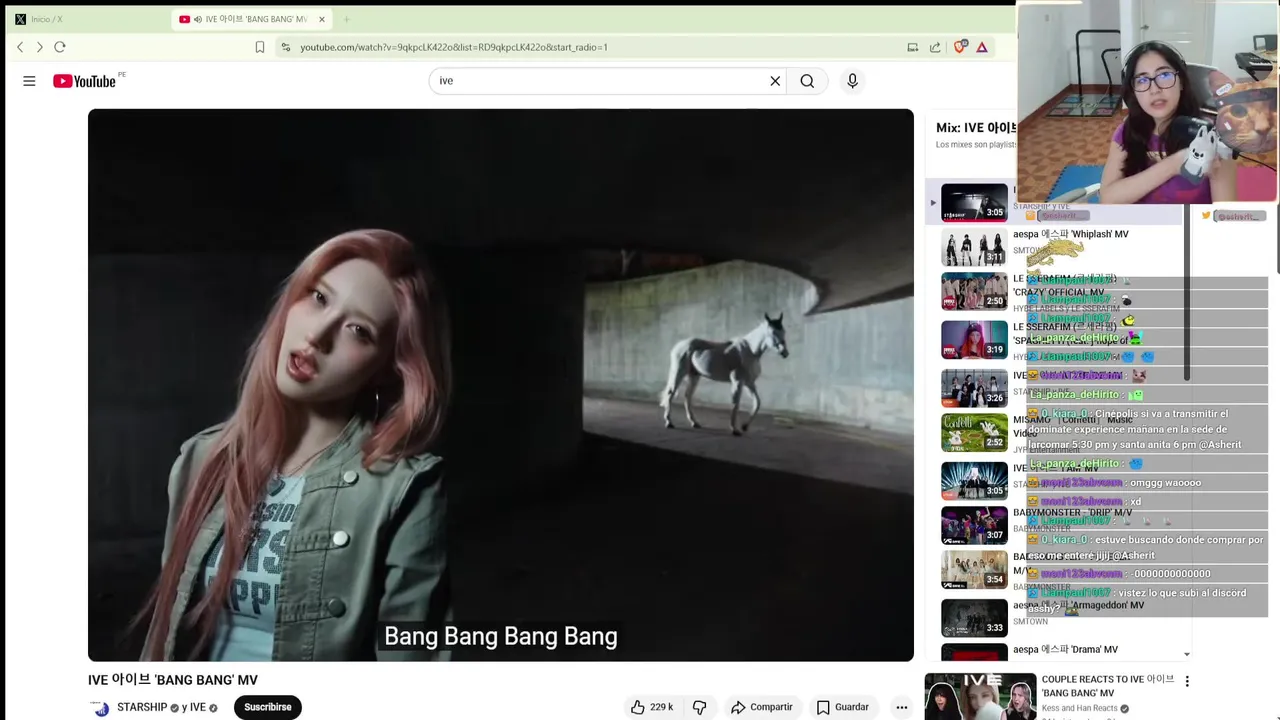Image resolution: width=1280 pixels, height=720 pixels.
Task: Save video with Guardar button
Action: click(842, 707)
